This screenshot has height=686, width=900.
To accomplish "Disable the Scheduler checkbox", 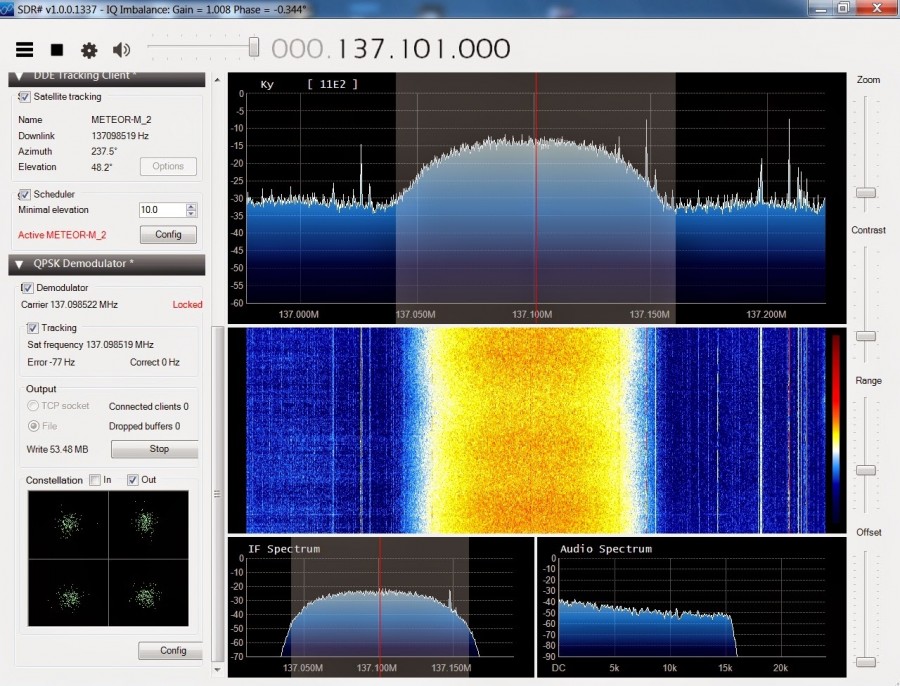I will click(25, 194).
